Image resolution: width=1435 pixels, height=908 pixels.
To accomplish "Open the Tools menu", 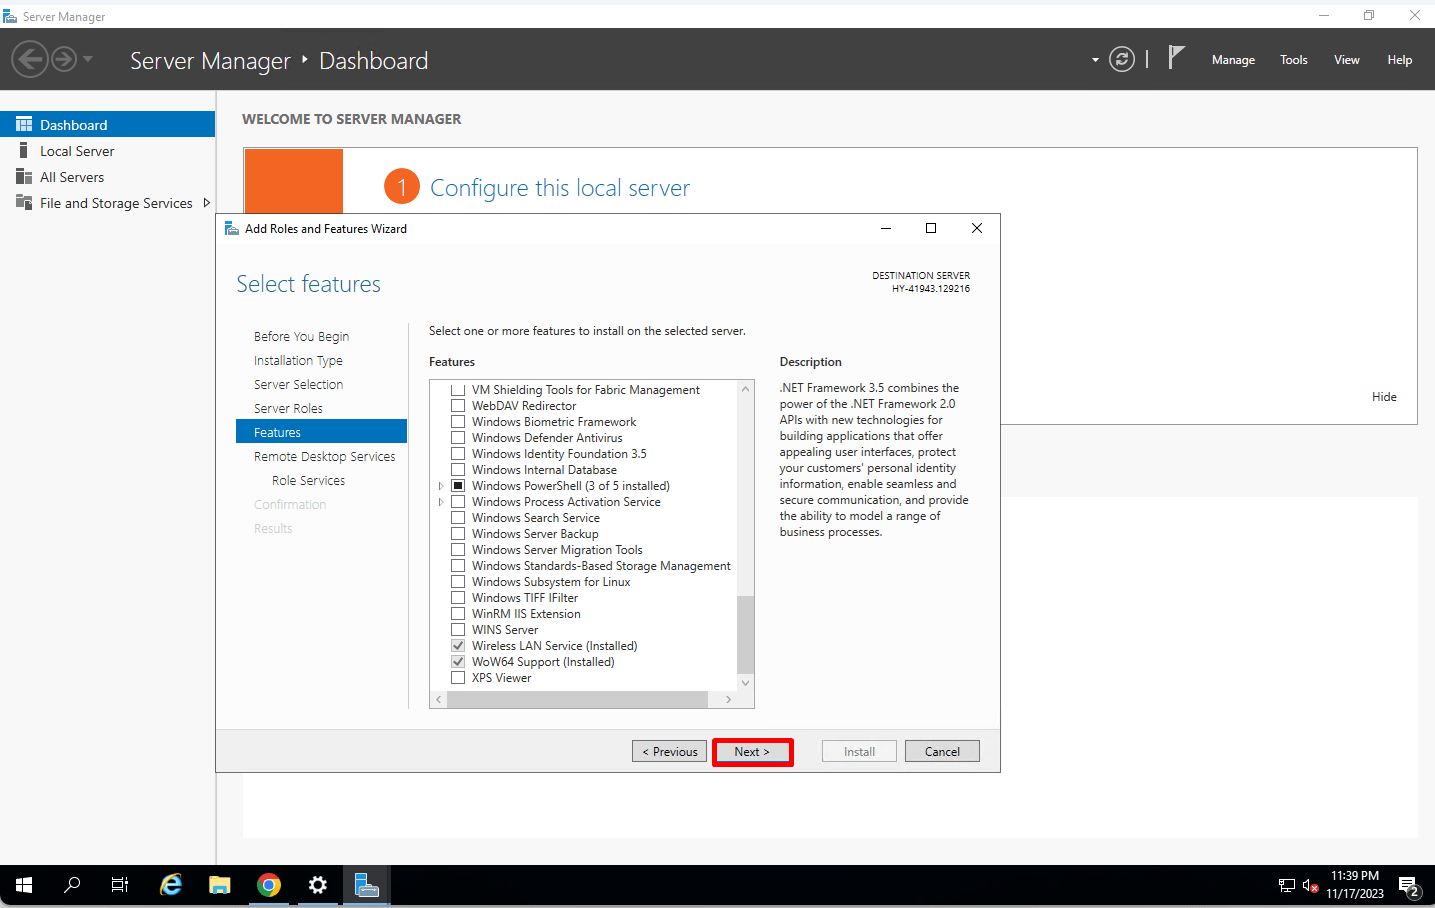I will 1293,60.
